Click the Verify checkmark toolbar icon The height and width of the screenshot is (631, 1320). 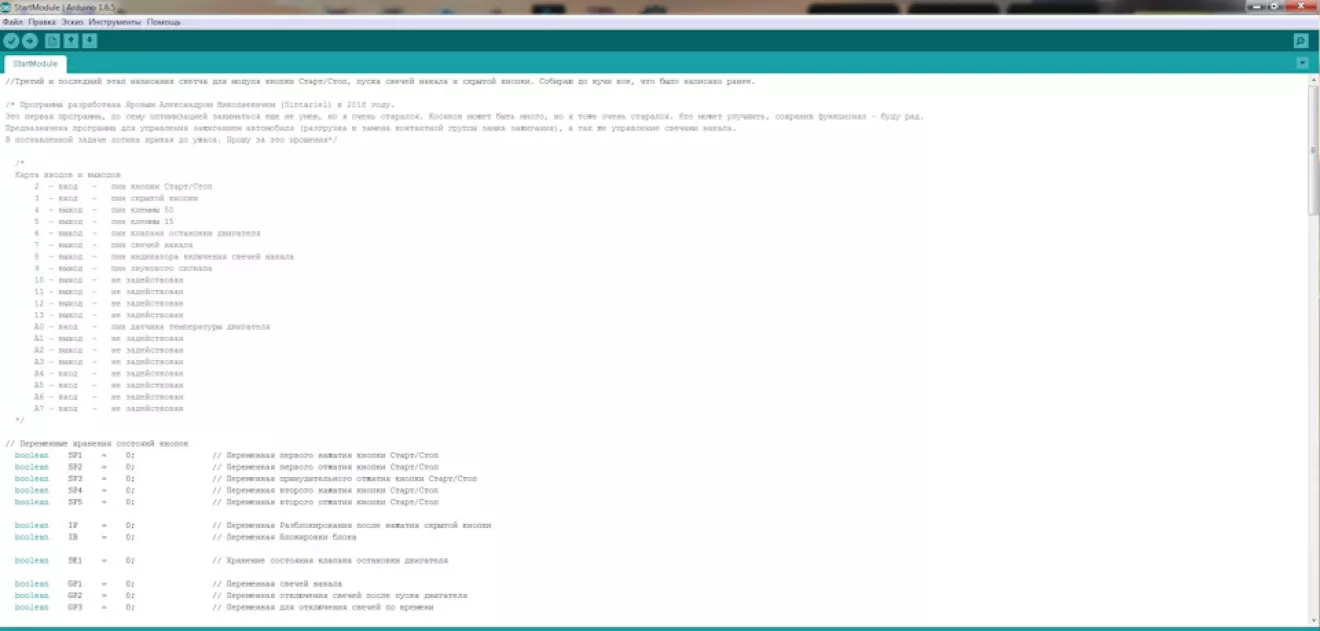[11, 41]
